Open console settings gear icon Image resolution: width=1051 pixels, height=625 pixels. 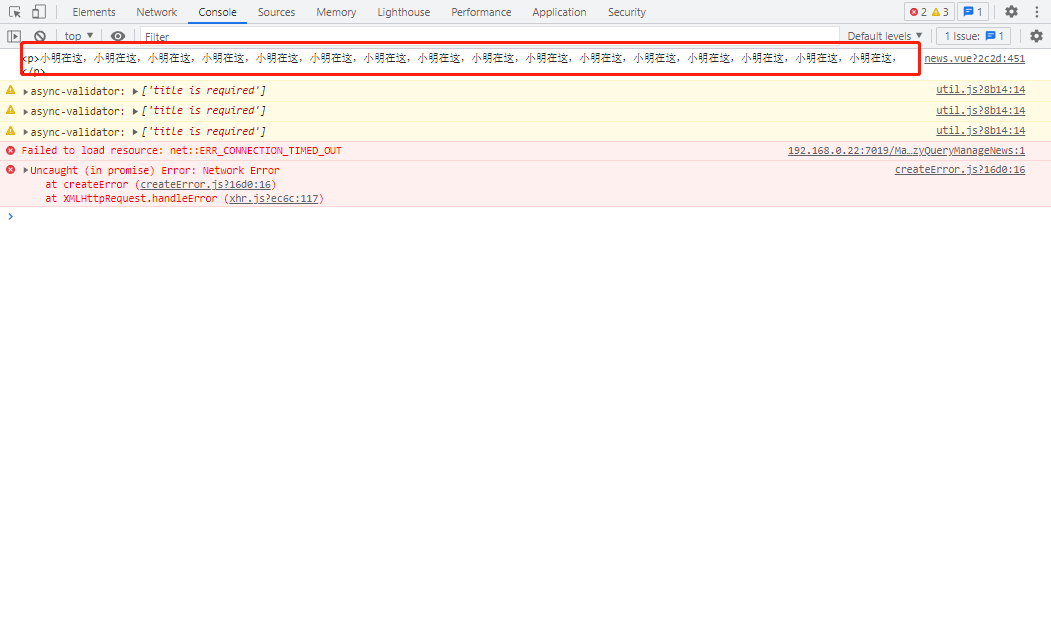coord(1036,36)
